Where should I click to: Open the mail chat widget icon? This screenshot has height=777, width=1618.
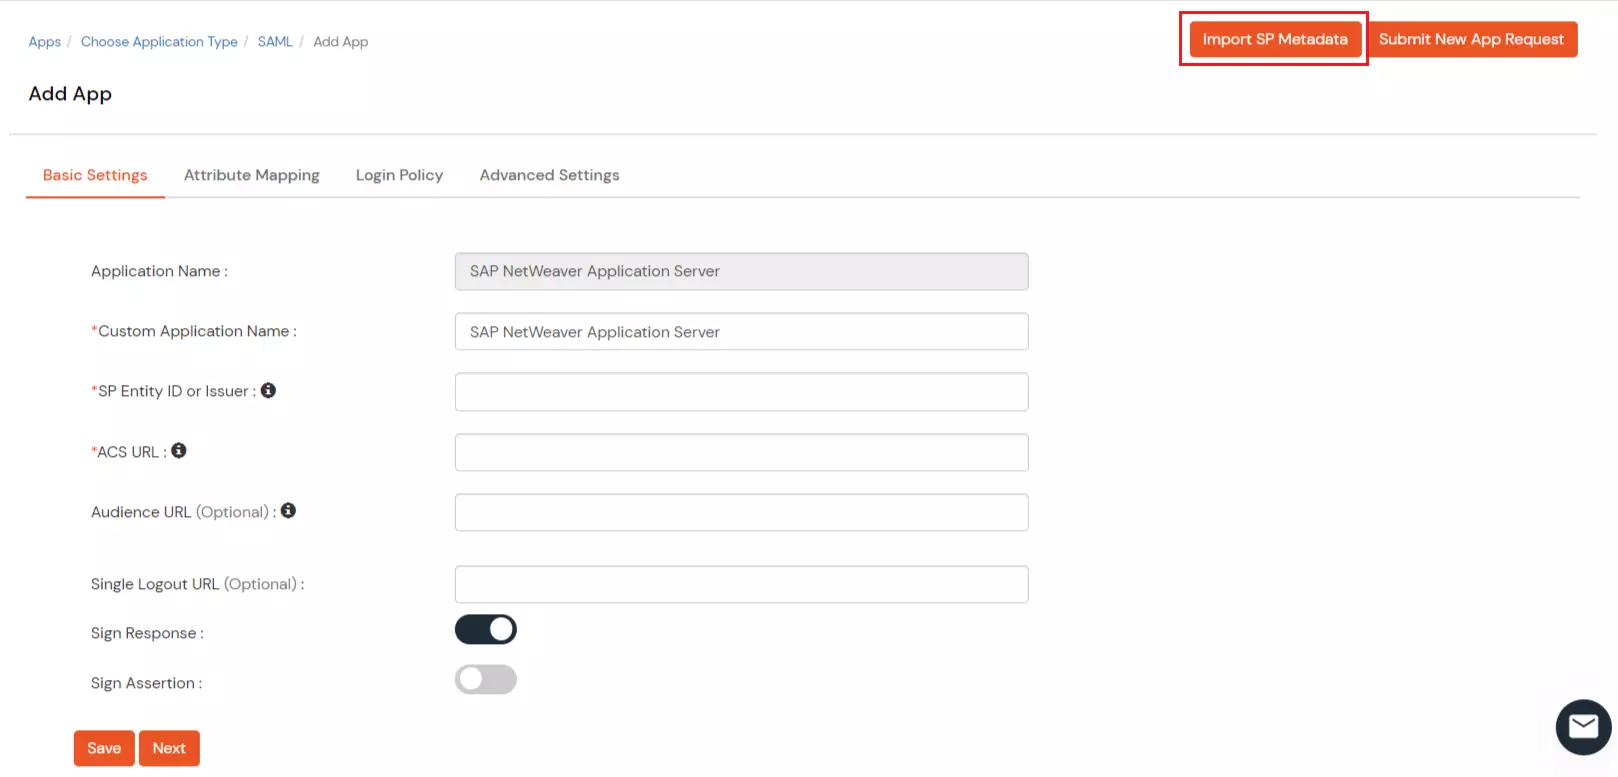click(1583, 727)
